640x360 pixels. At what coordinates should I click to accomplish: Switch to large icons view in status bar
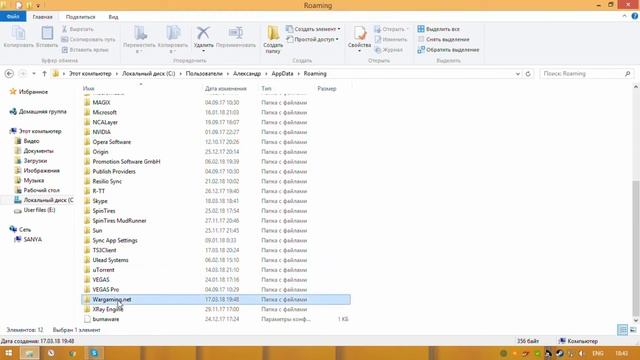[x=633, y=330]
